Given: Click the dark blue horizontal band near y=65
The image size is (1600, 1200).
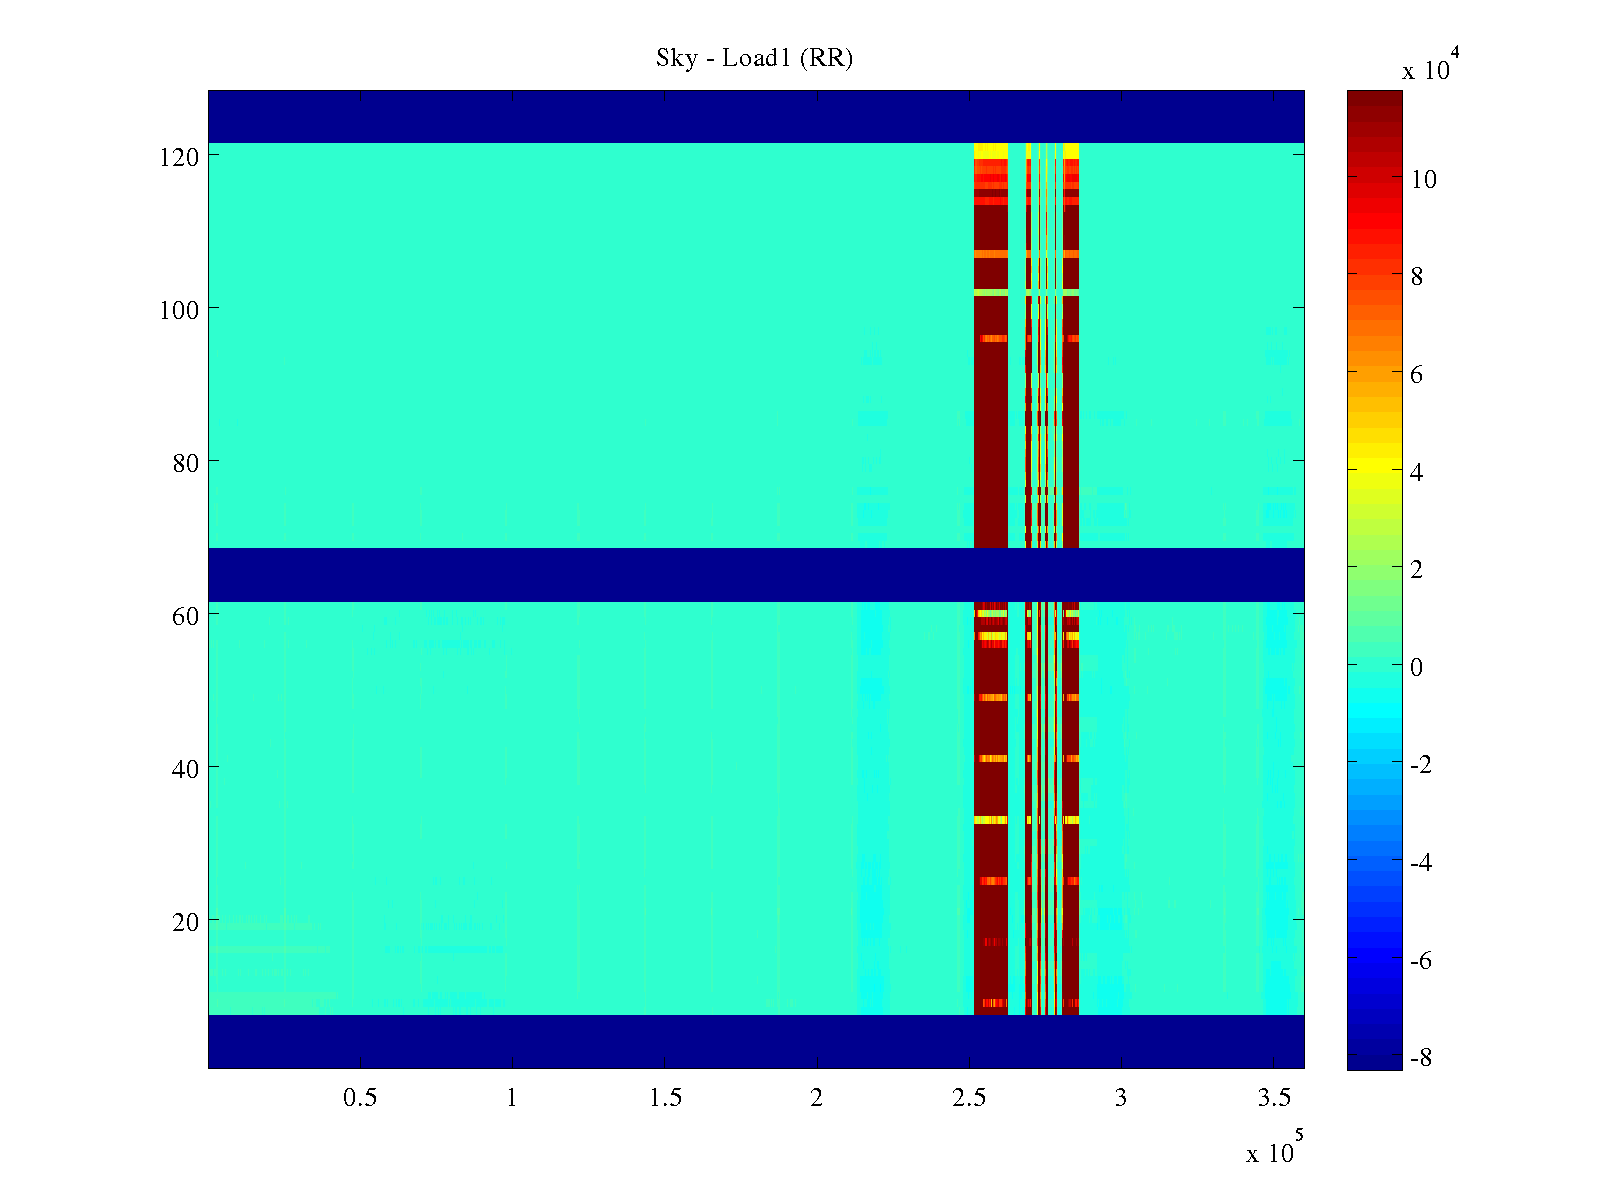Looking at the screenshot, I should (756, 574).
